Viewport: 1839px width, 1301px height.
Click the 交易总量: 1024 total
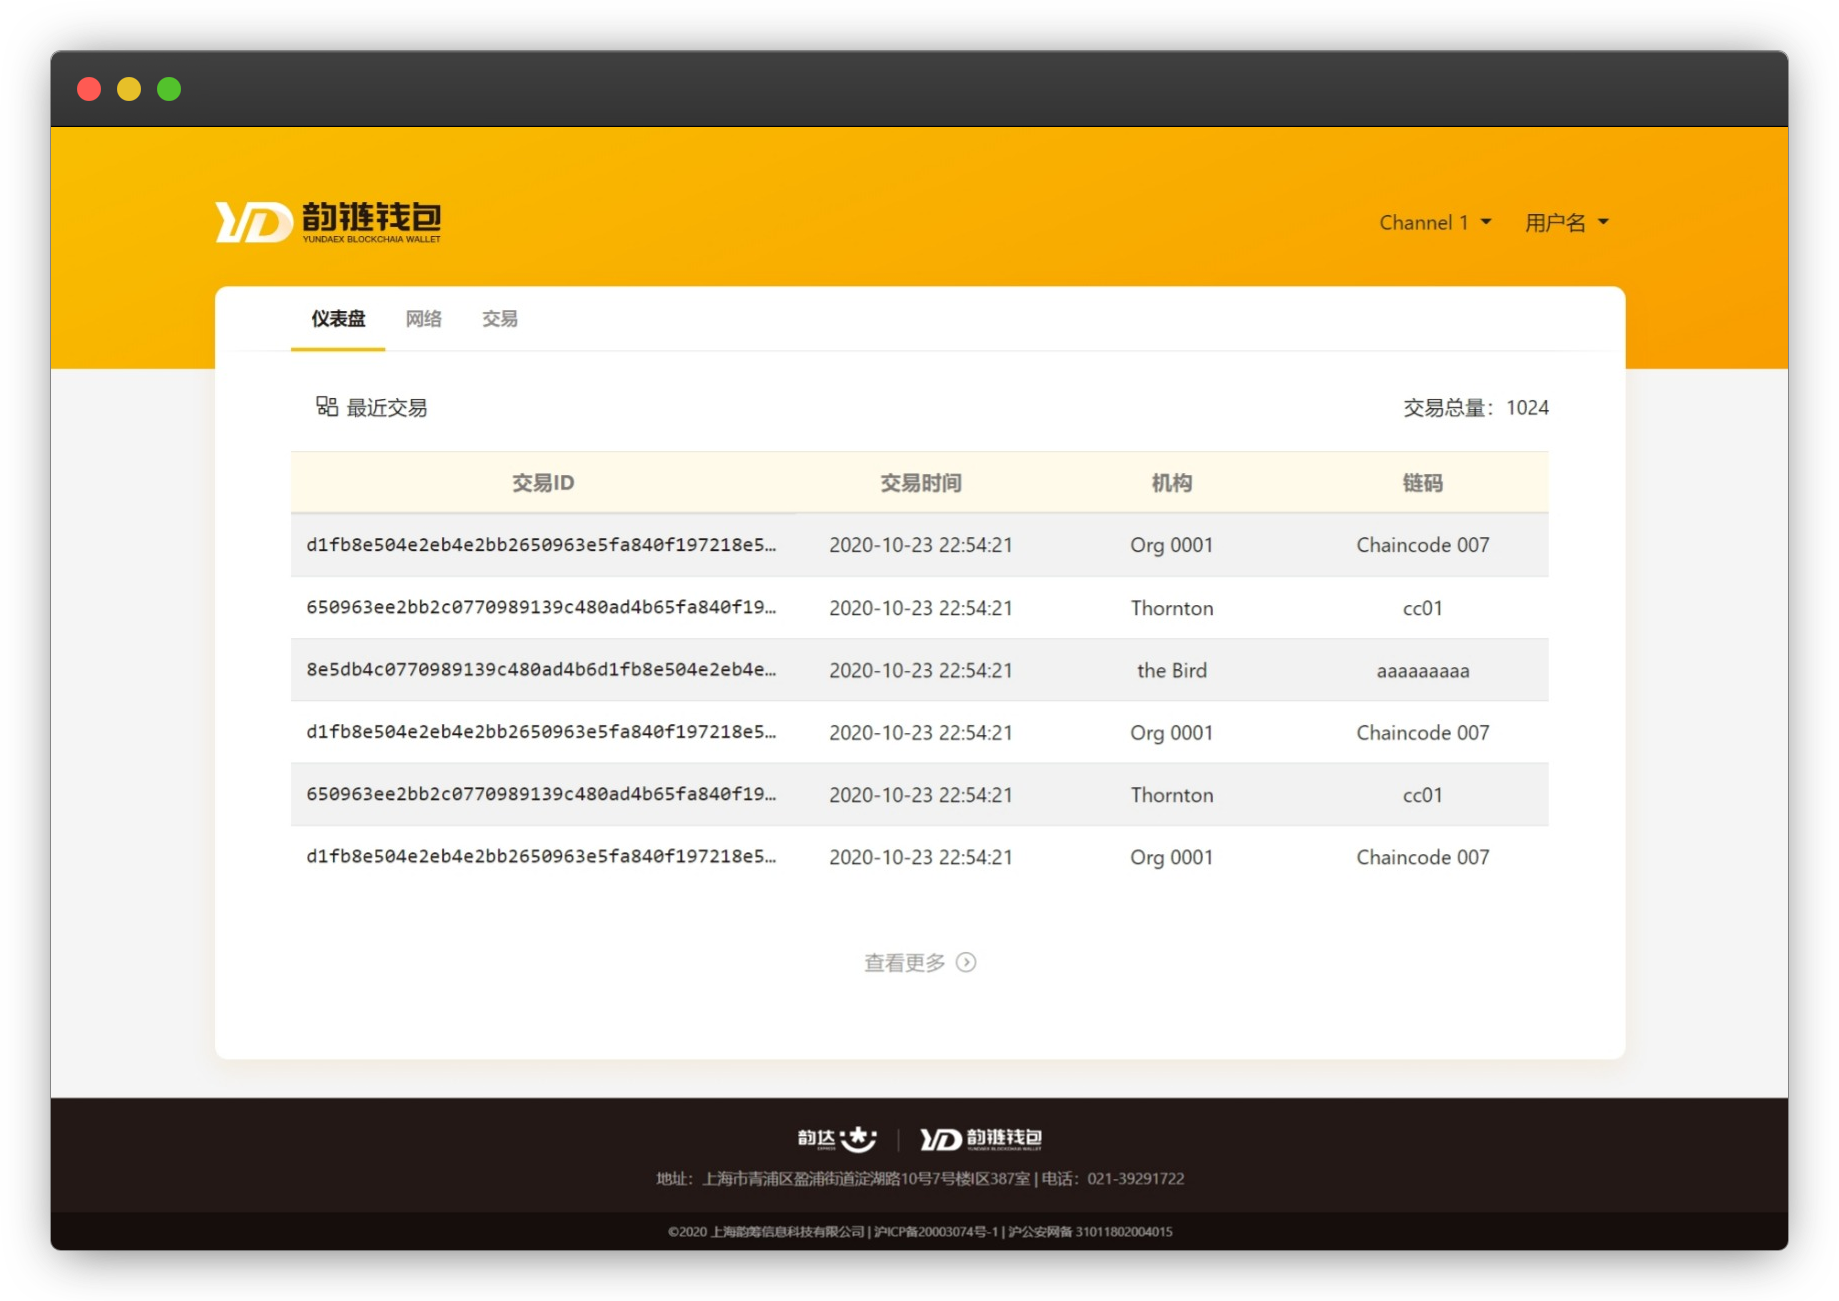pos(1476,407)
